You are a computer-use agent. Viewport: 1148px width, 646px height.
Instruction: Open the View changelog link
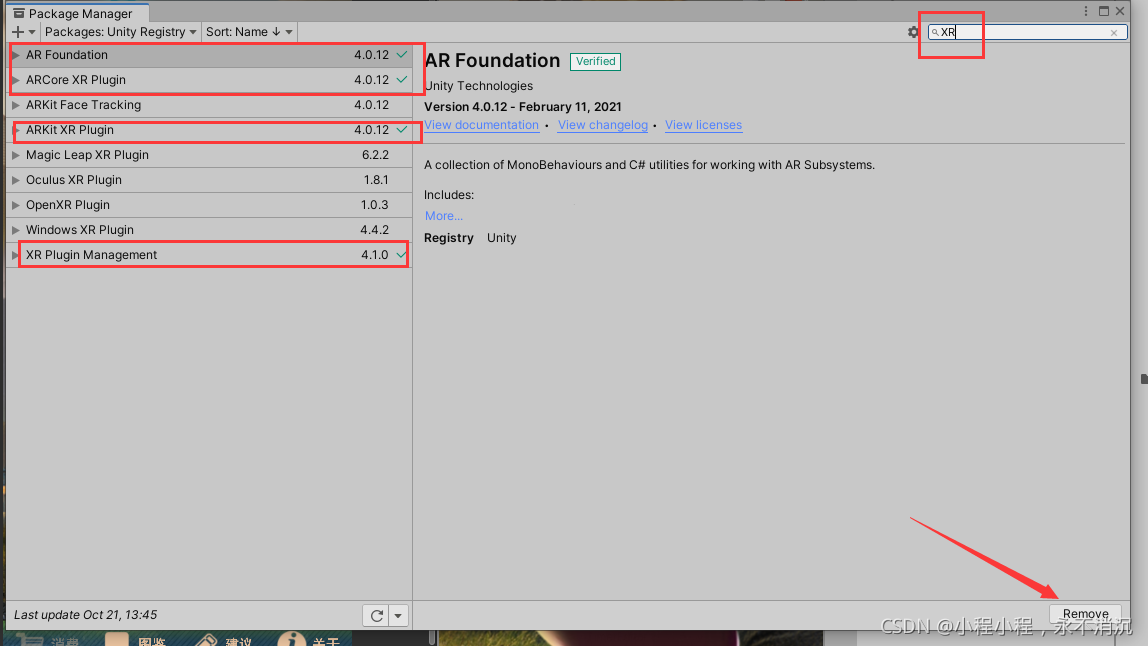tap(603, 125)
